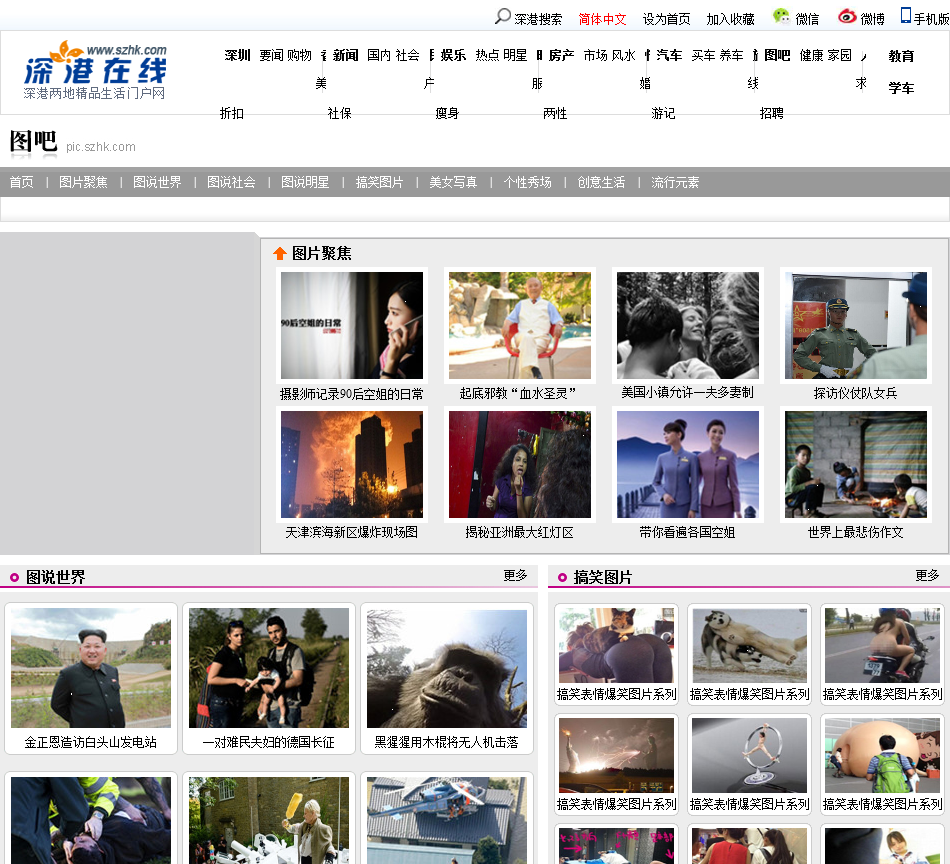Open 搞笑图片 tab in gray nav
Image resolution: width=950 pixels, height=864 pixels.
coord(379,182)
